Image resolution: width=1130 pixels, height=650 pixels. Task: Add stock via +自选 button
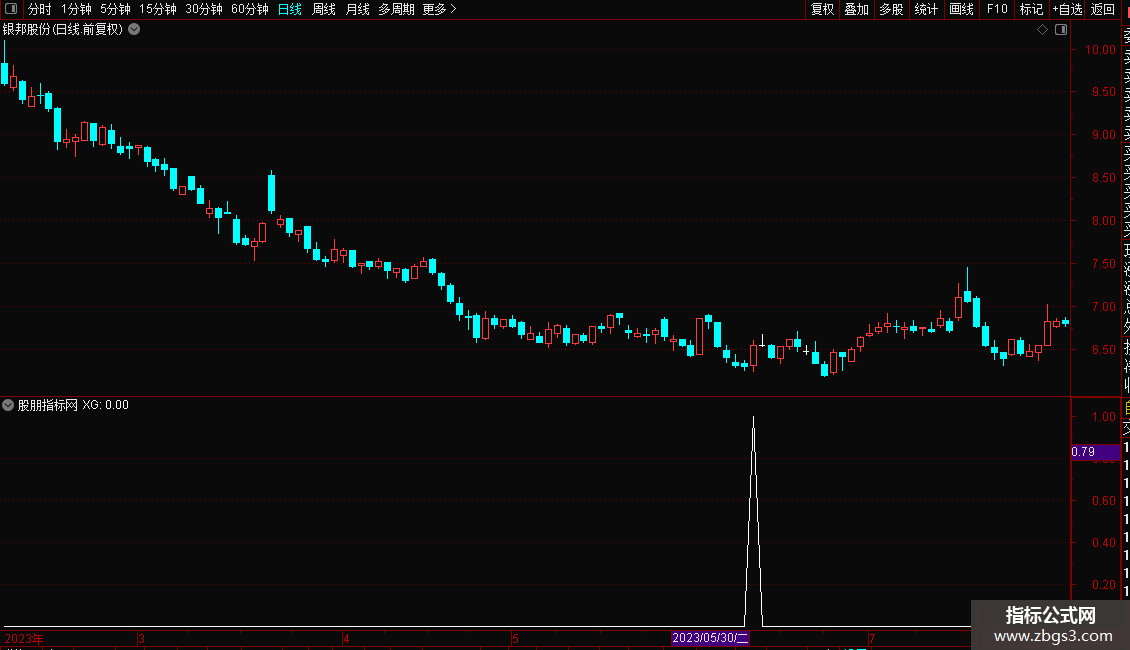coord(1067,9)
